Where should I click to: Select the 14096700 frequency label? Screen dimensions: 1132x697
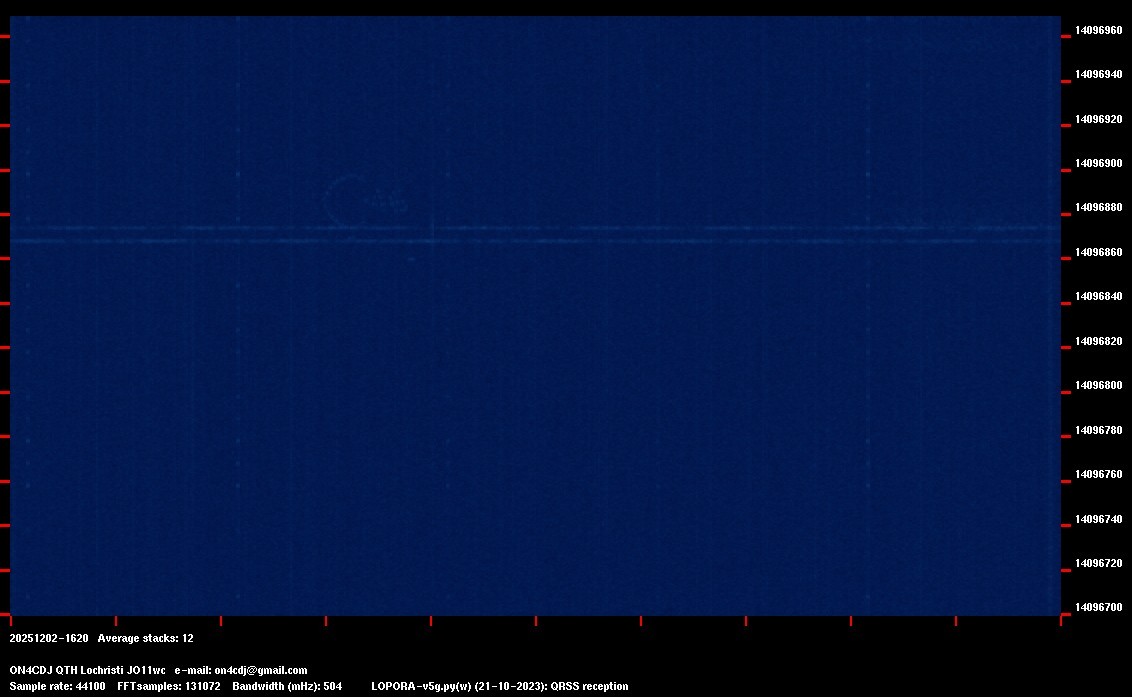pos(1098,607)
